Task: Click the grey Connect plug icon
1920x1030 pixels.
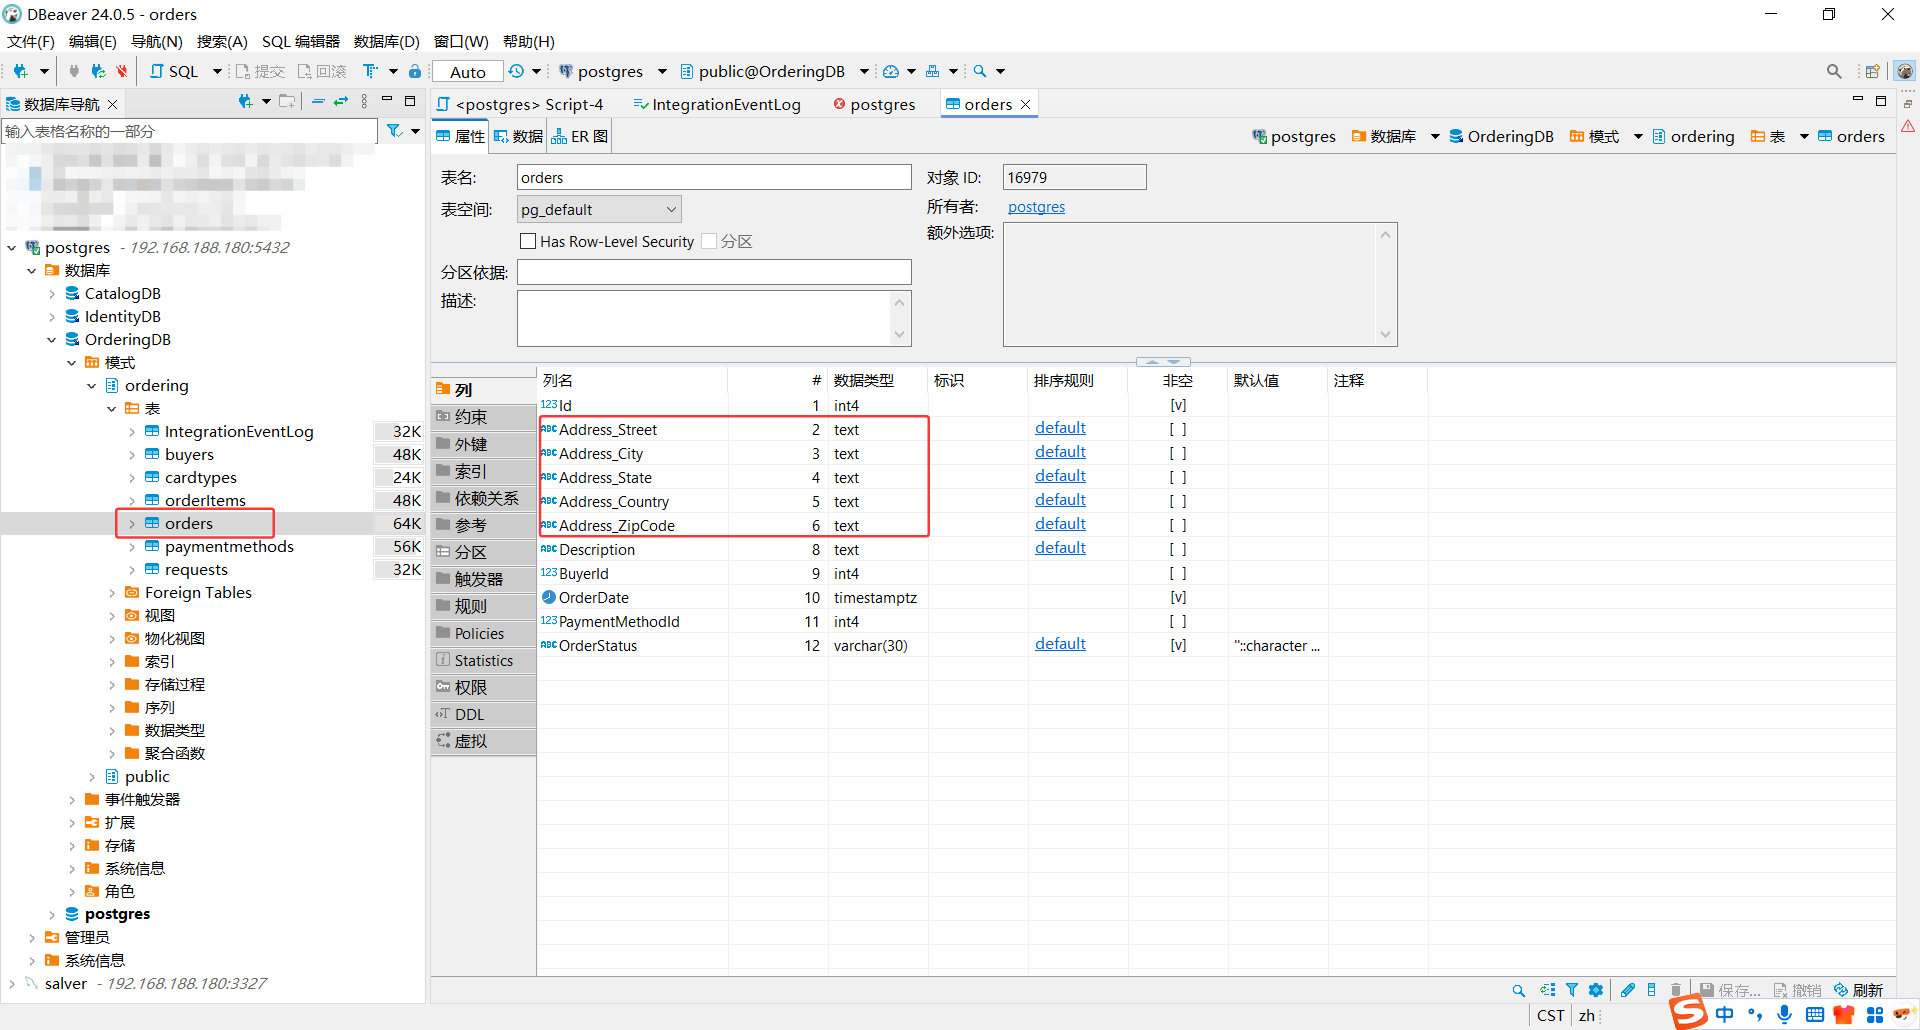Action: tap(74, 71)
